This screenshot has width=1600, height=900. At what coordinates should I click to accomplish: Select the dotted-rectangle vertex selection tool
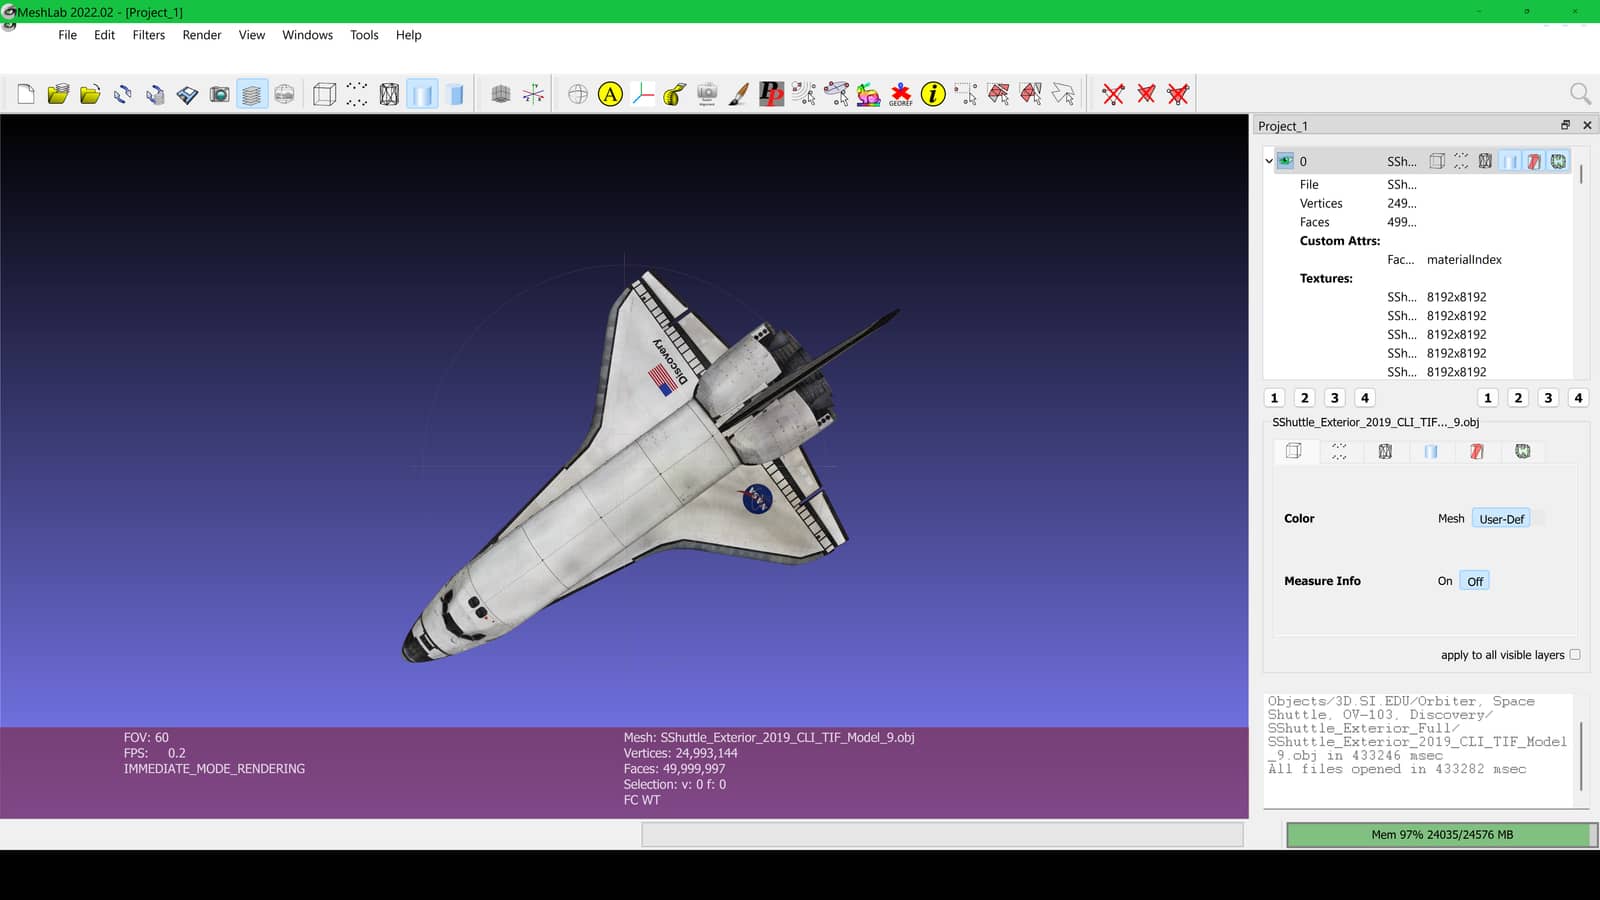pyautogui.click(x=966, y=94)
